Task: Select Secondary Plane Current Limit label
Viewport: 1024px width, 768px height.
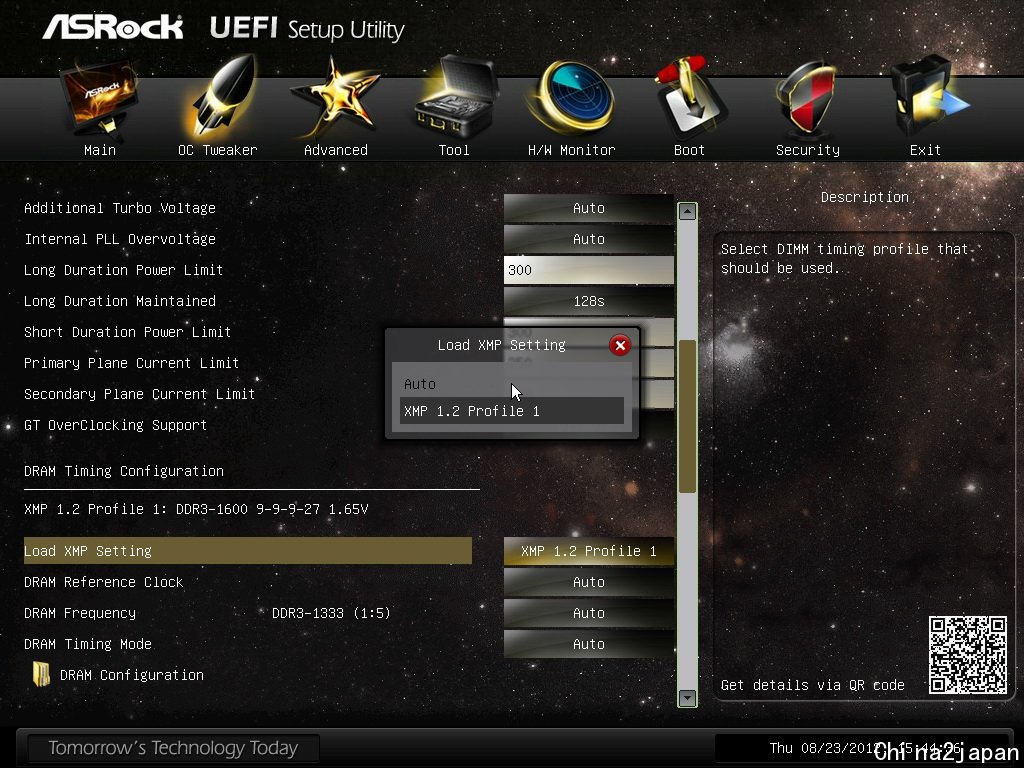Action: click(x=139, y=394)
